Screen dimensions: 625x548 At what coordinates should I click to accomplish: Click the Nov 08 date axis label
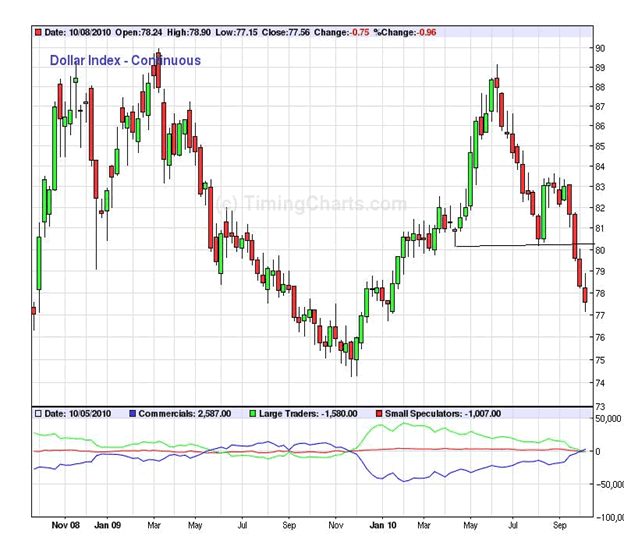click(x=65, y=523)
